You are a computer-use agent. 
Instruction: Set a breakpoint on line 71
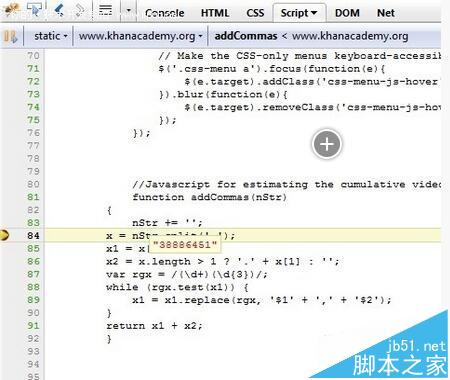click(x=33, y=69)
